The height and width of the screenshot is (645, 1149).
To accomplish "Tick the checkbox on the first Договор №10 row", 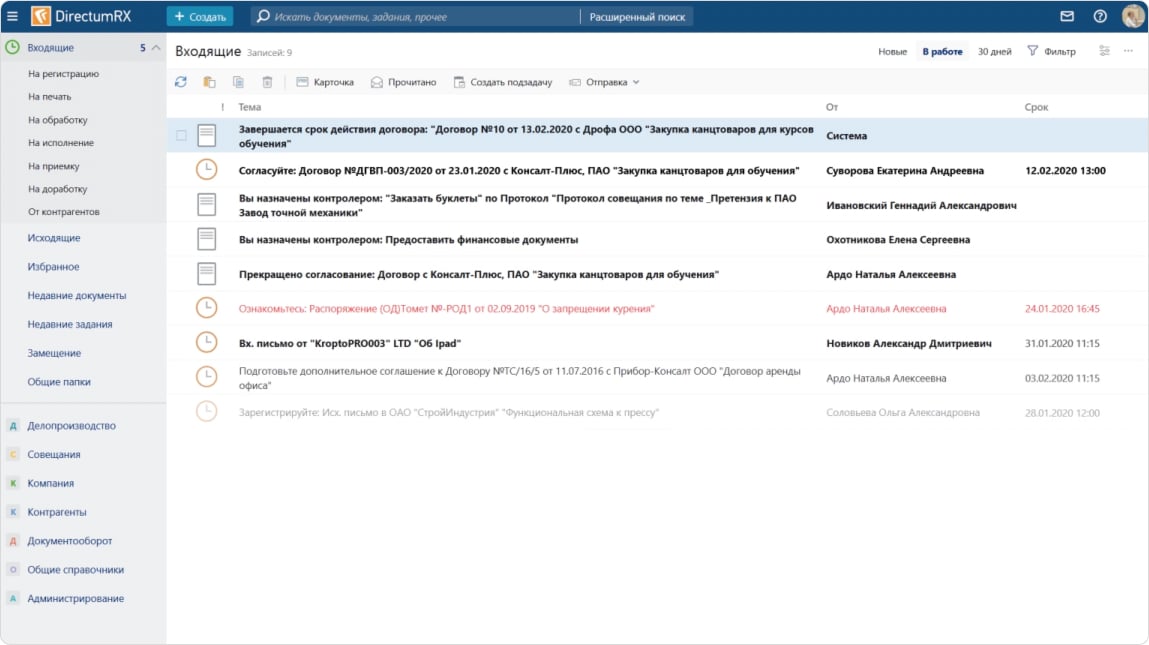I will point(181,135).
